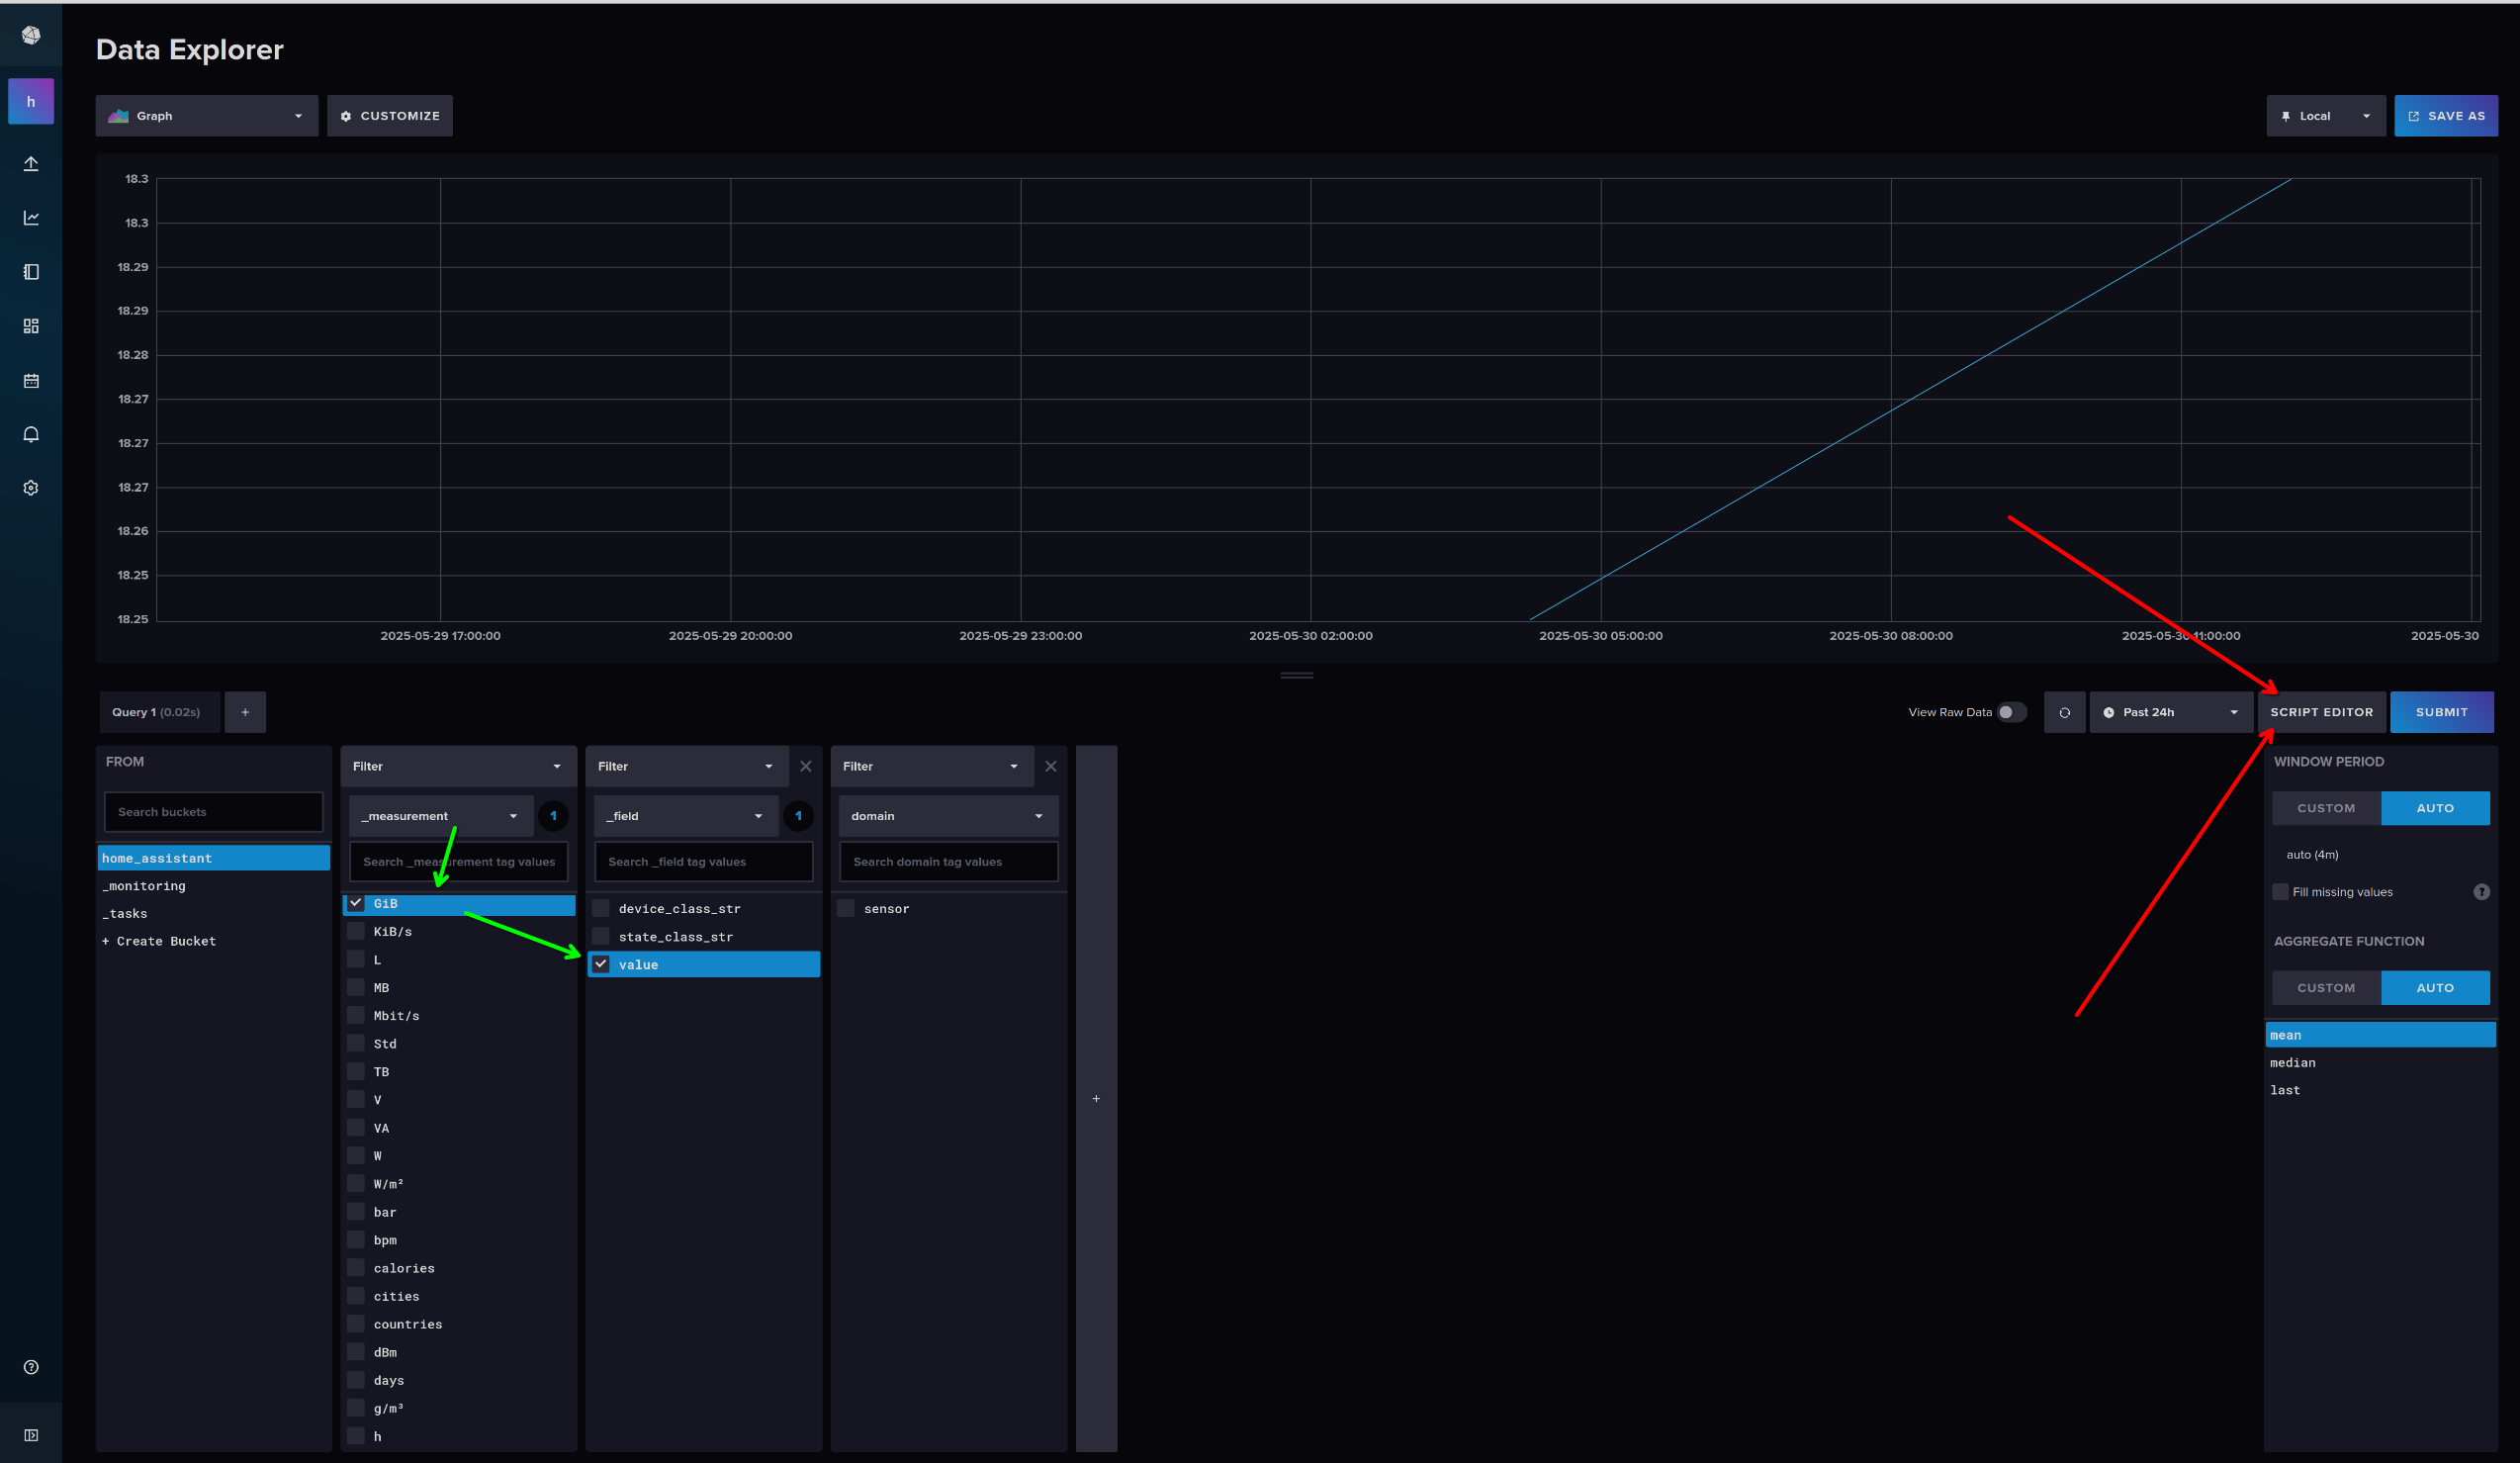Open the Past 24h time range dropdown
The height and width of the screenshot is (1463, 2520).
[2170, 712]
